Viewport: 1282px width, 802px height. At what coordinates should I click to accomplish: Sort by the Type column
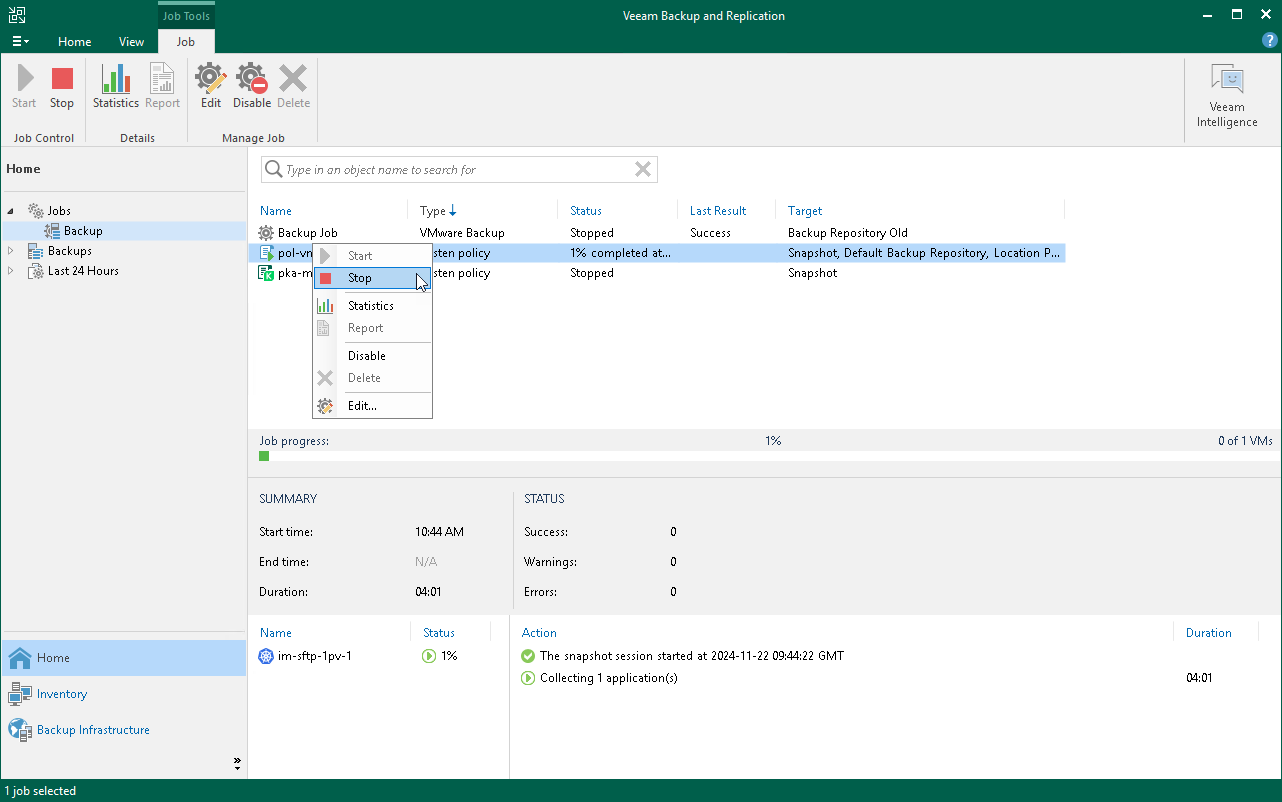coord(438,211)
